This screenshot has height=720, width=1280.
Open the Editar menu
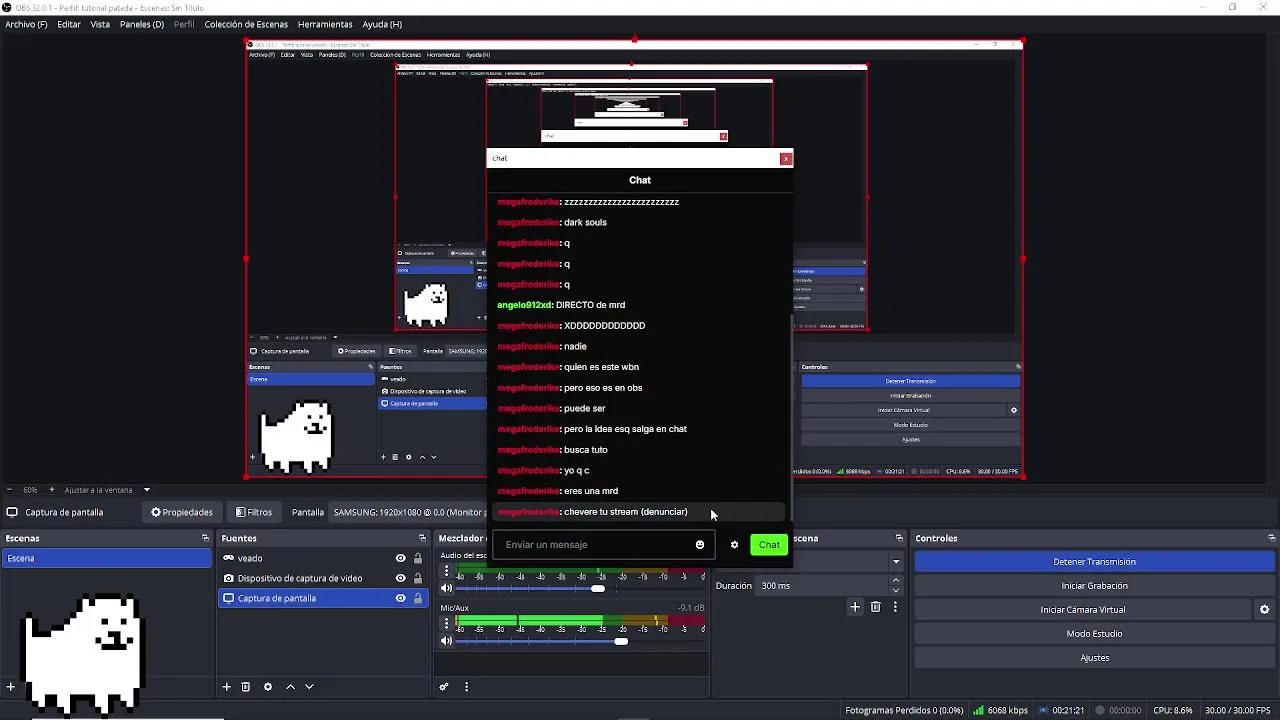pyautogui.click(x=69, y=24)
